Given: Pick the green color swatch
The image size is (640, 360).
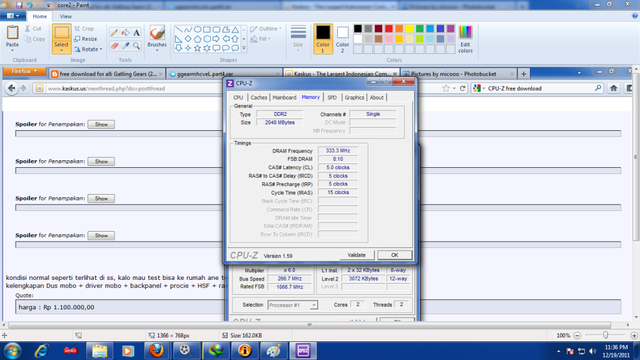Looking at the screenshot, I should click(x=420, y=29).
